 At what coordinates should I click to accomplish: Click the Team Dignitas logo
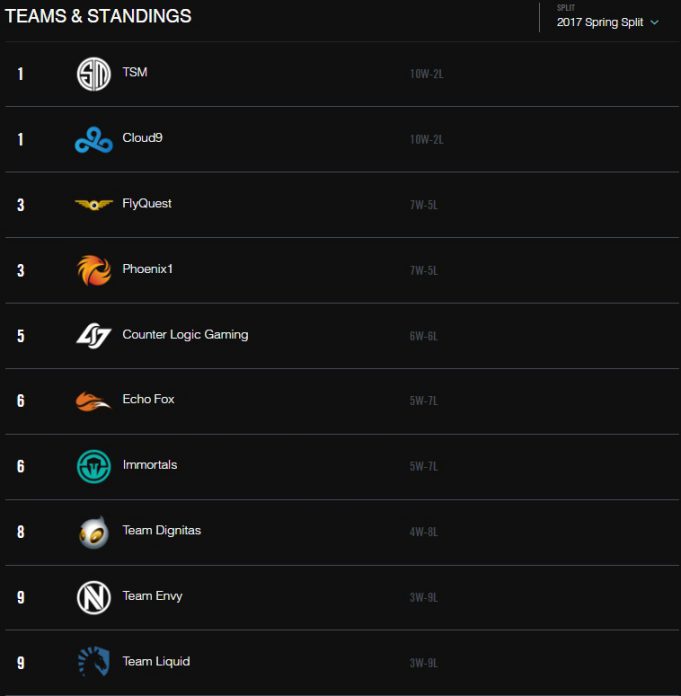click(94, 532)
